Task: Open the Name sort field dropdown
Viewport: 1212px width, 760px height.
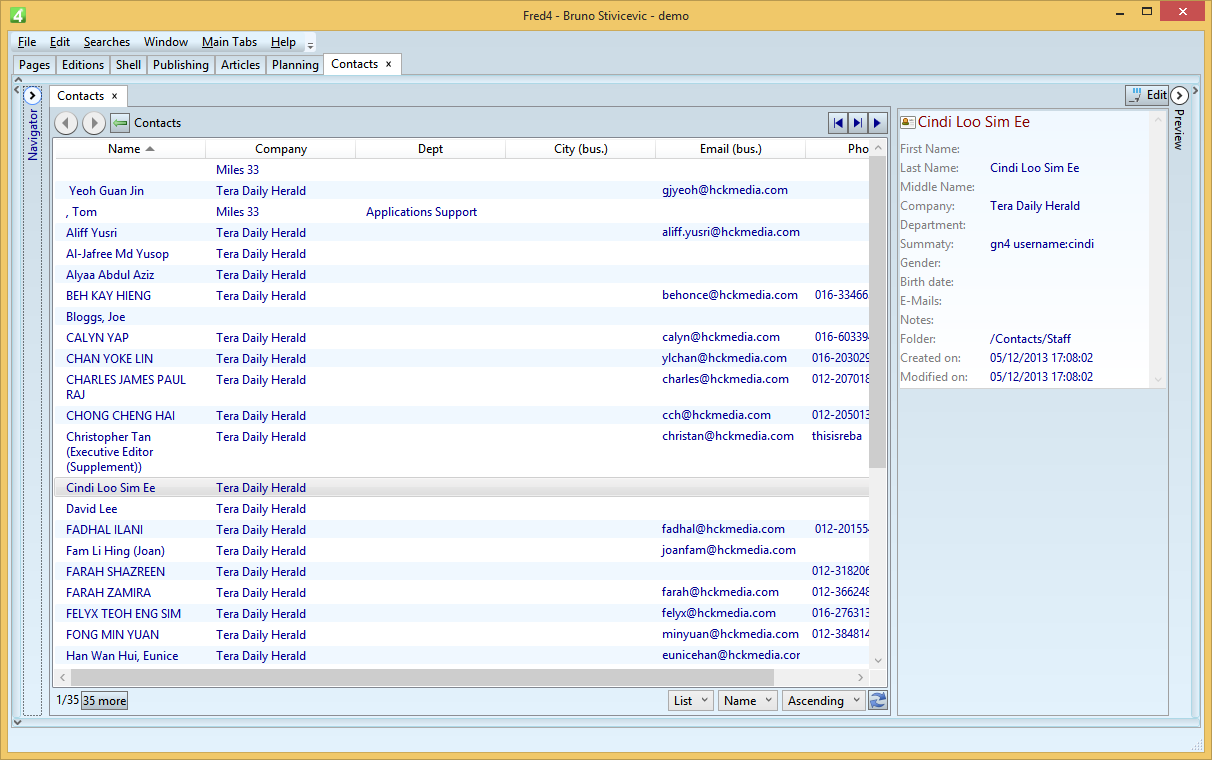Action: coord(747,701)
